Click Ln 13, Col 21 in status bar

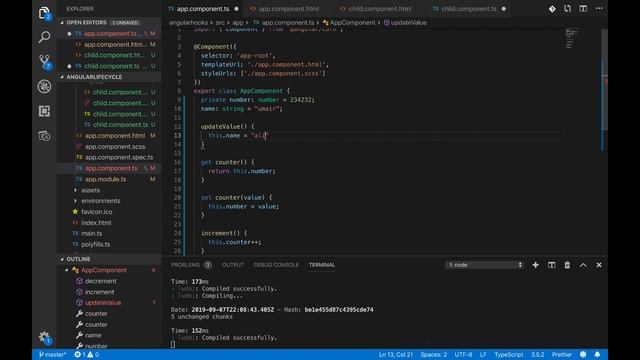[396, 355]
